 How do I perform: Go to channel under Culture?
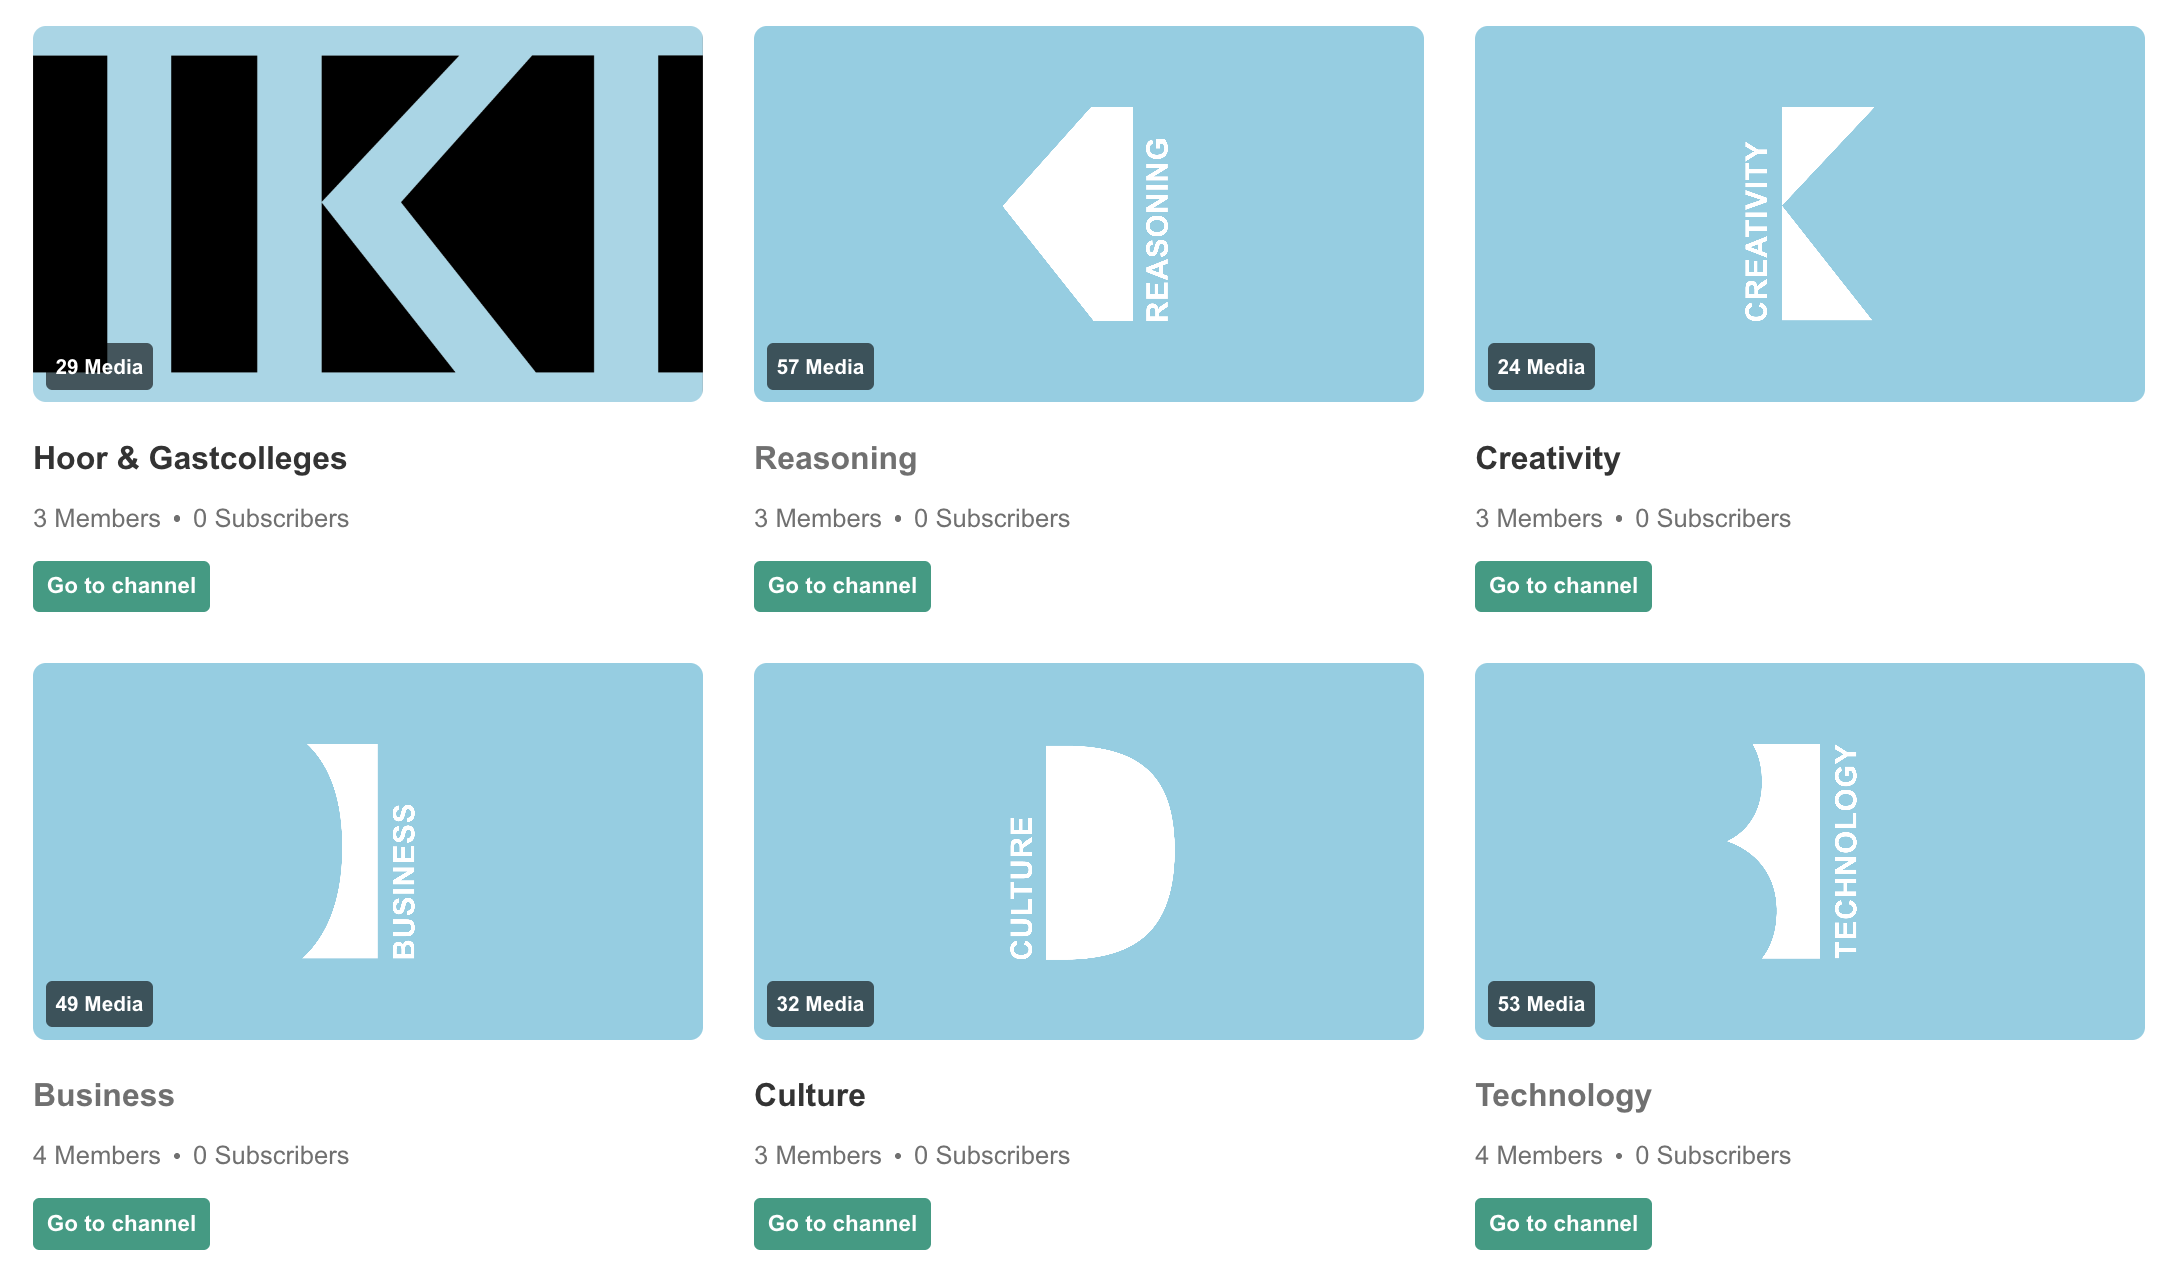[x=842, y=1224]
